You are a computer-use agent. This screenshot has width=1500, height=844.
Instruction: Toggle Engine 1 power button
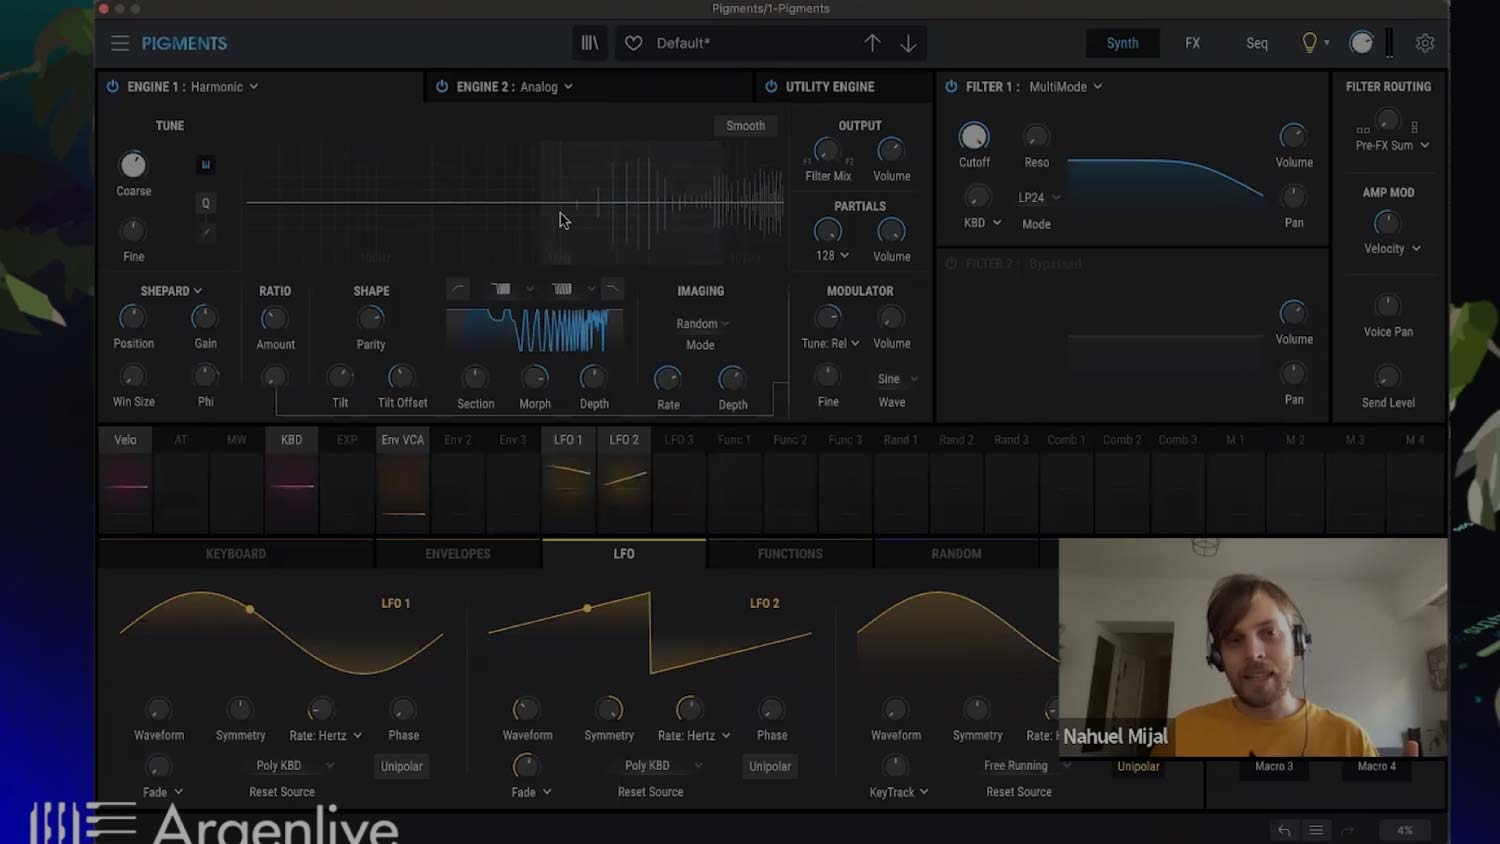pyautogui.click(x=112, y=87)
